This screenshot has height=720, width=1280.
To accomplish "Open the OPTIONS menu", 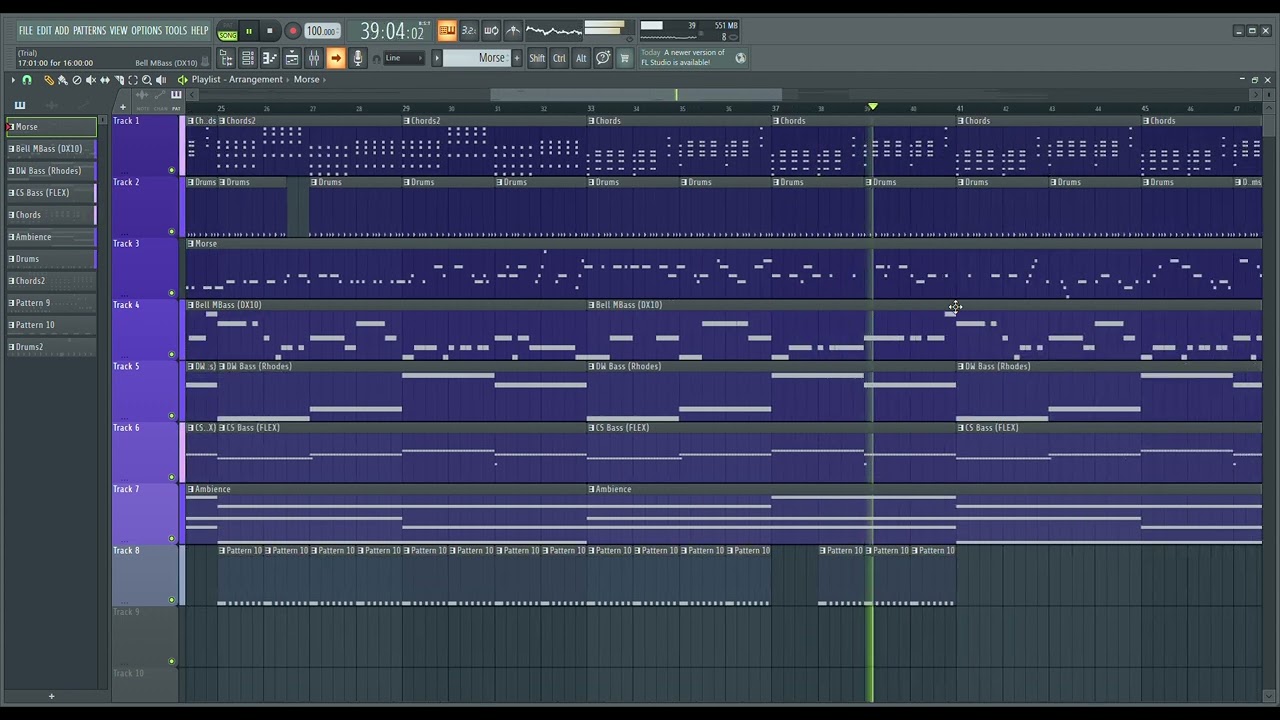I will (x=146, y=31).
